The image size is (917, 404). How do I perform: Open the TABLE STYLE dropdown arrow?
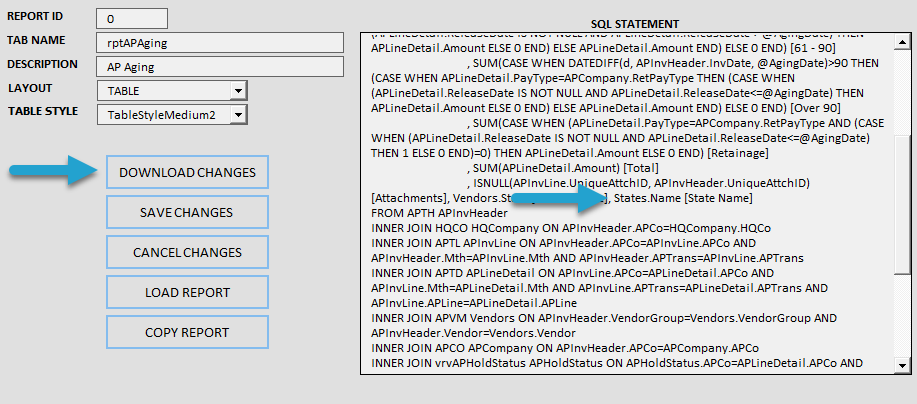coord(238,115)
